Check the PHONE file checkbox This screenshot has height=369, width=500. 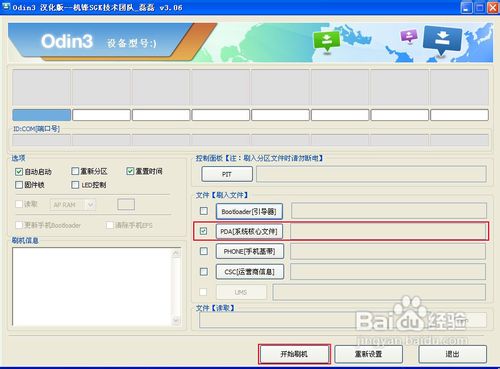[204, 251]
